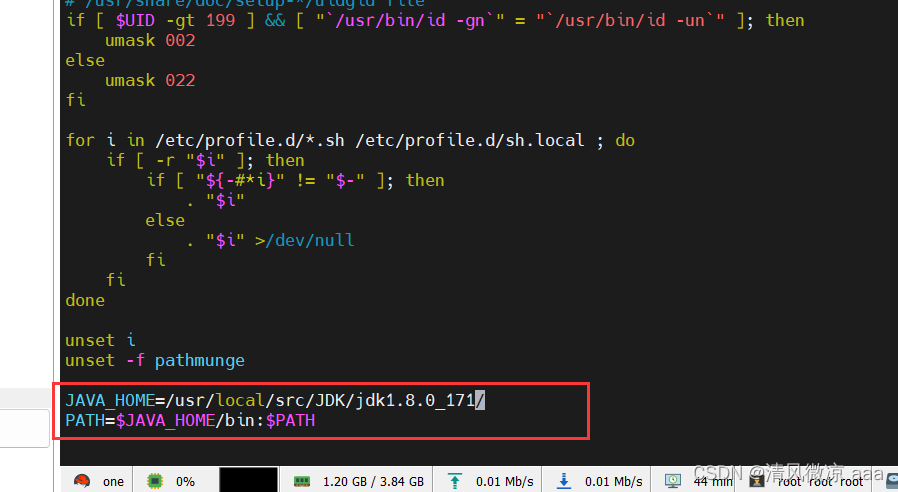The image size is (898, 492).
Task: Click the uptime monitor clock icon
Action: tap(673, 481)
